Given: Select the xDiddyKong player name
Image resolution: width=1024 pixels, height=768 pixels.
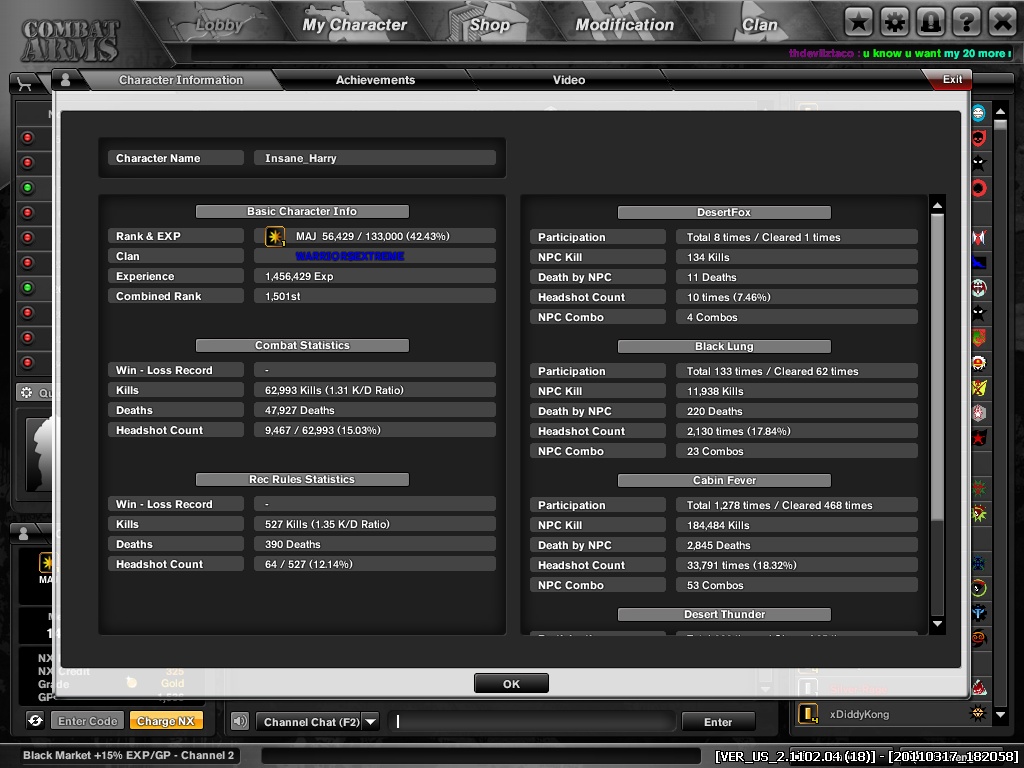Looking at the screenshot, I should (x=859, y=714).
